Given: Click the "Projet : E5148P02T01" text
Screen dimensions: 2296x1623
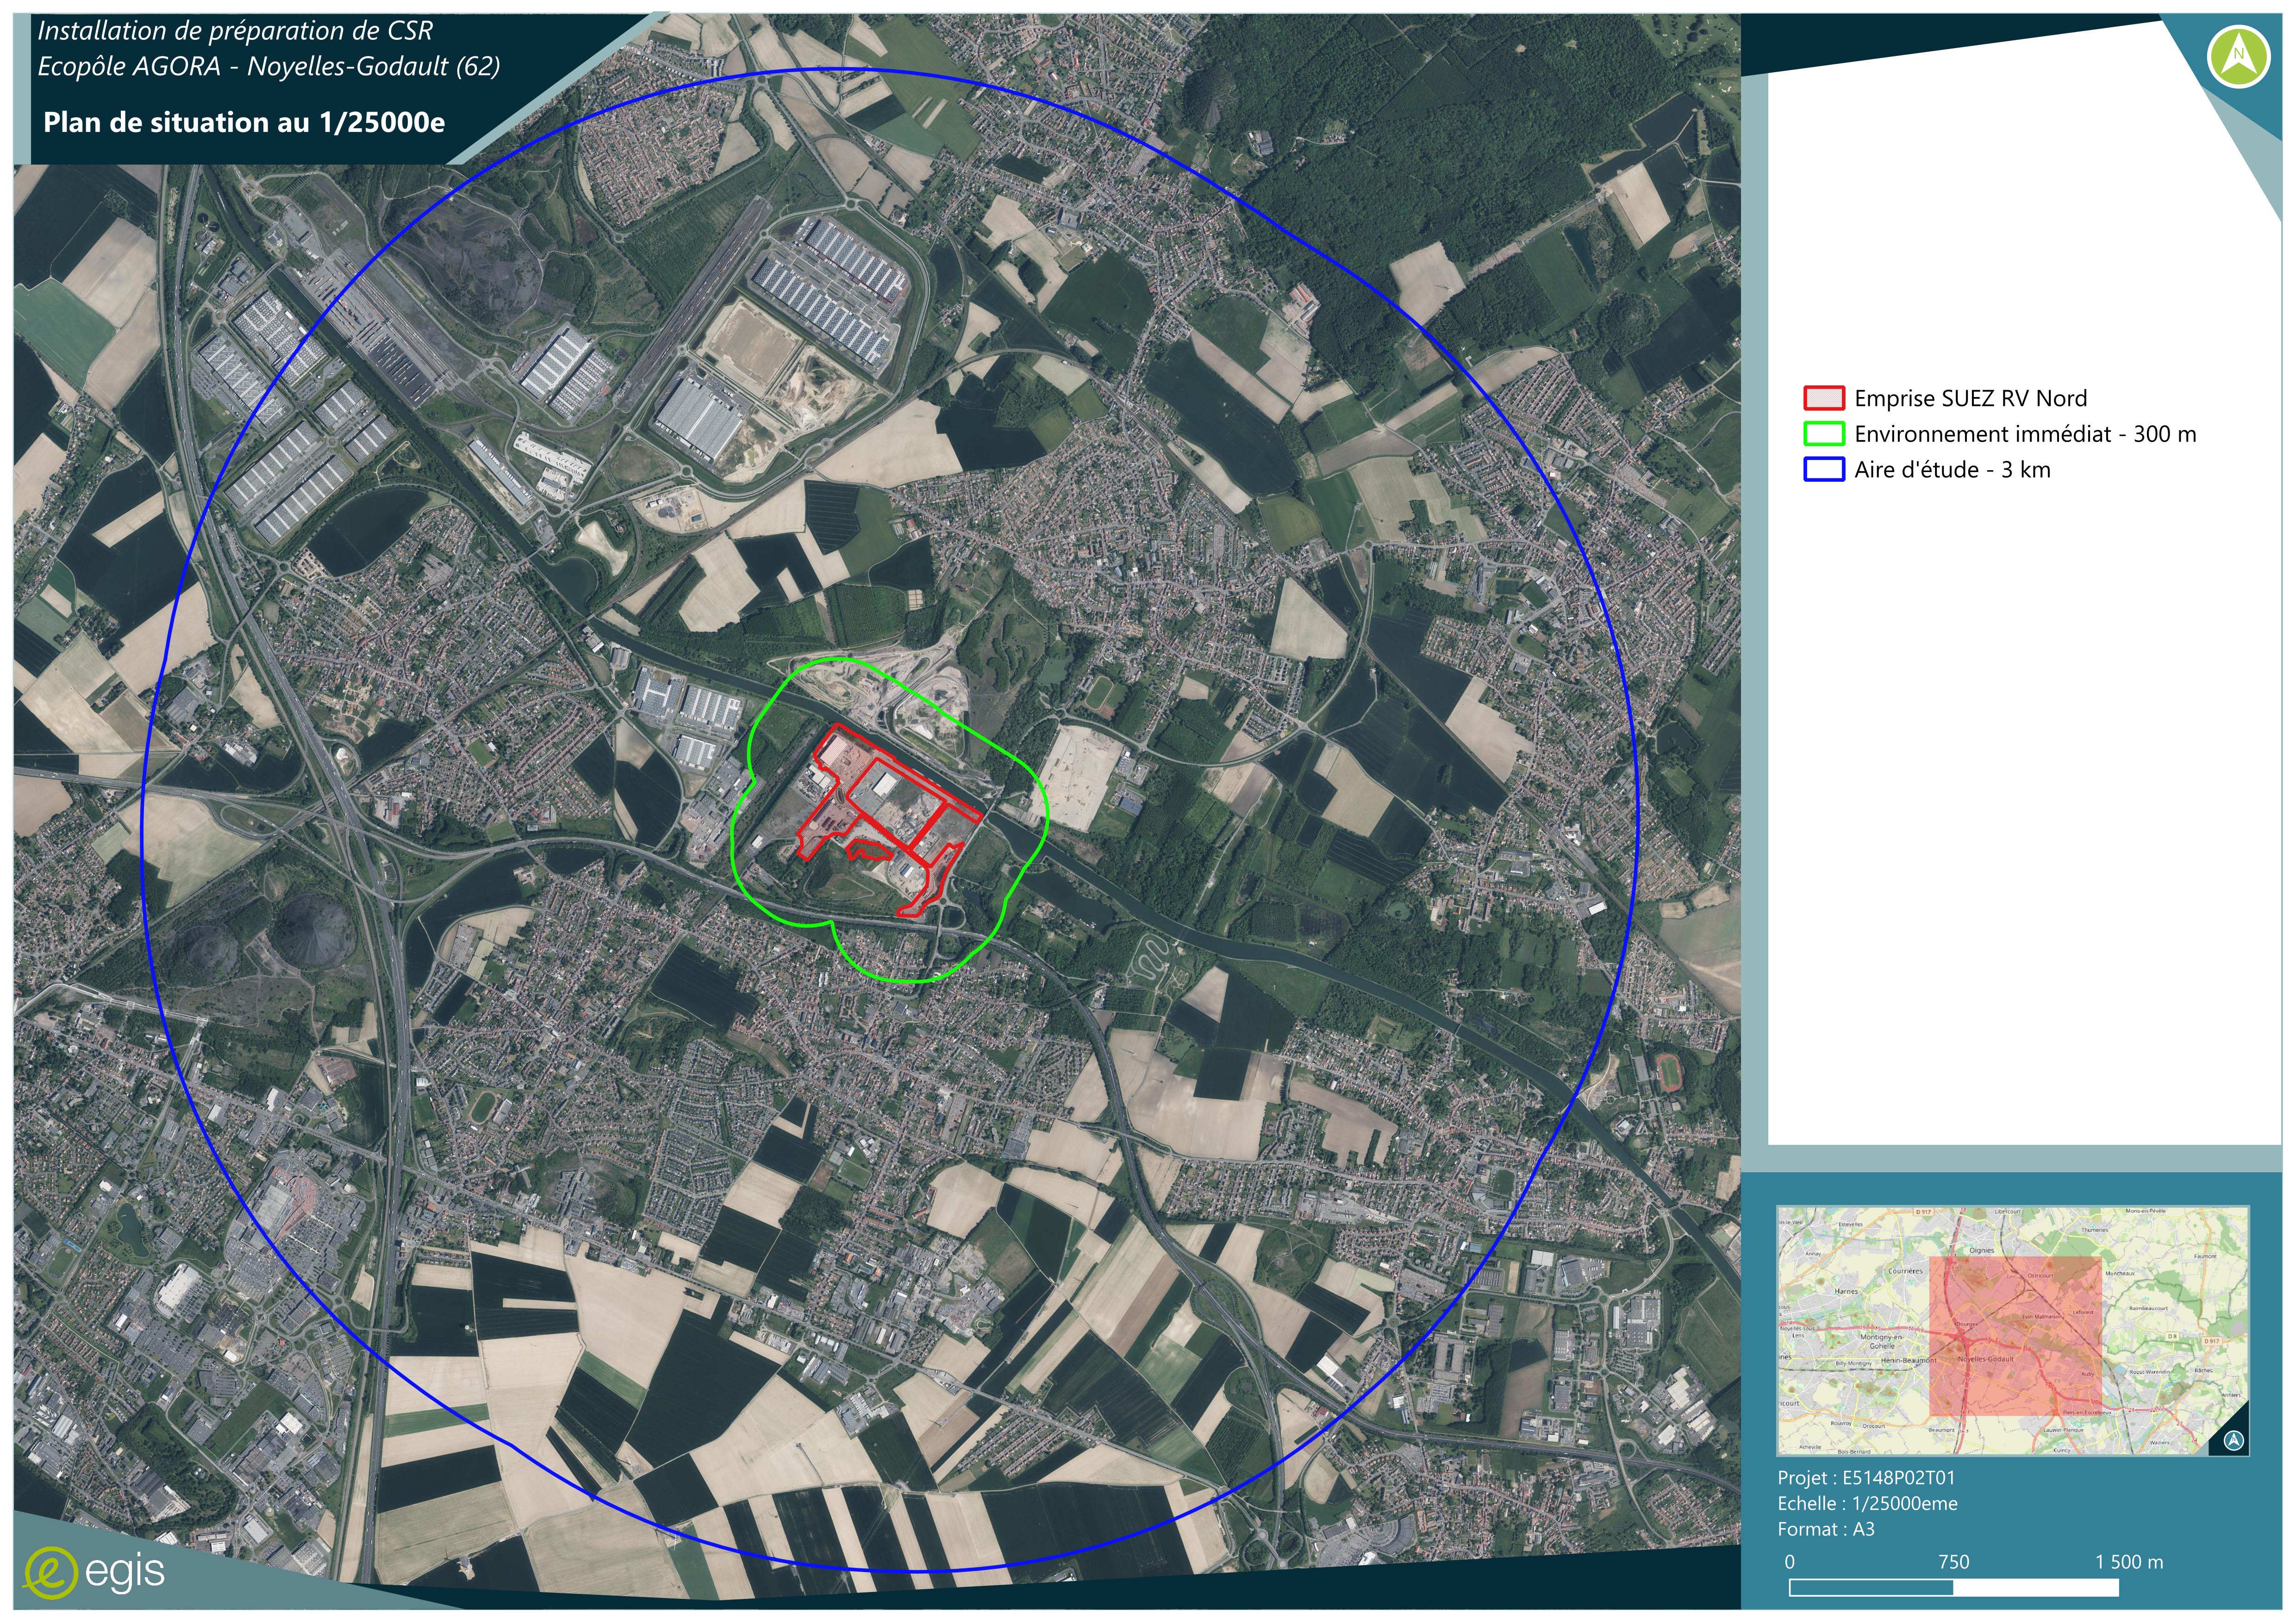Looking at the screenshot, I should pos(1866,1478).
